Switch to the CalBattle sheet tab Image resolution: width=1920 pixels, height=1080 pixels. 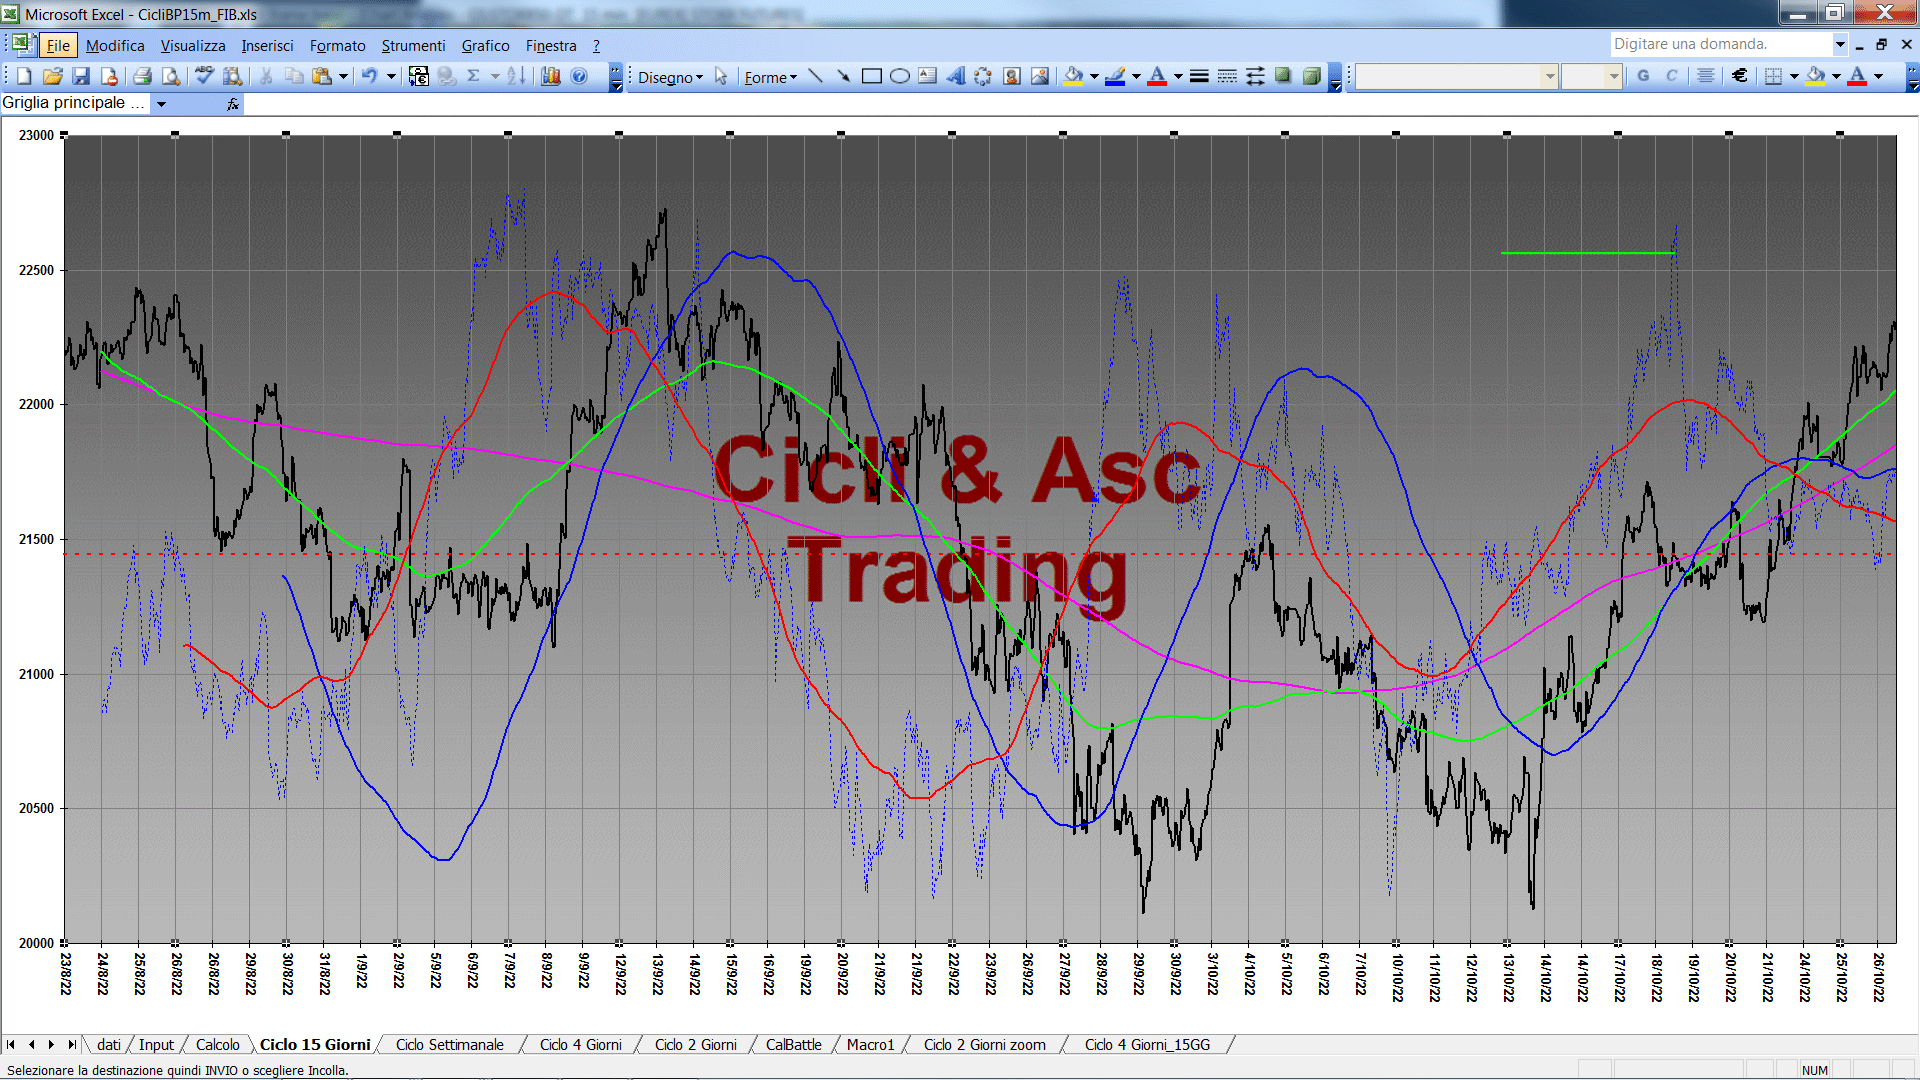793,1044
